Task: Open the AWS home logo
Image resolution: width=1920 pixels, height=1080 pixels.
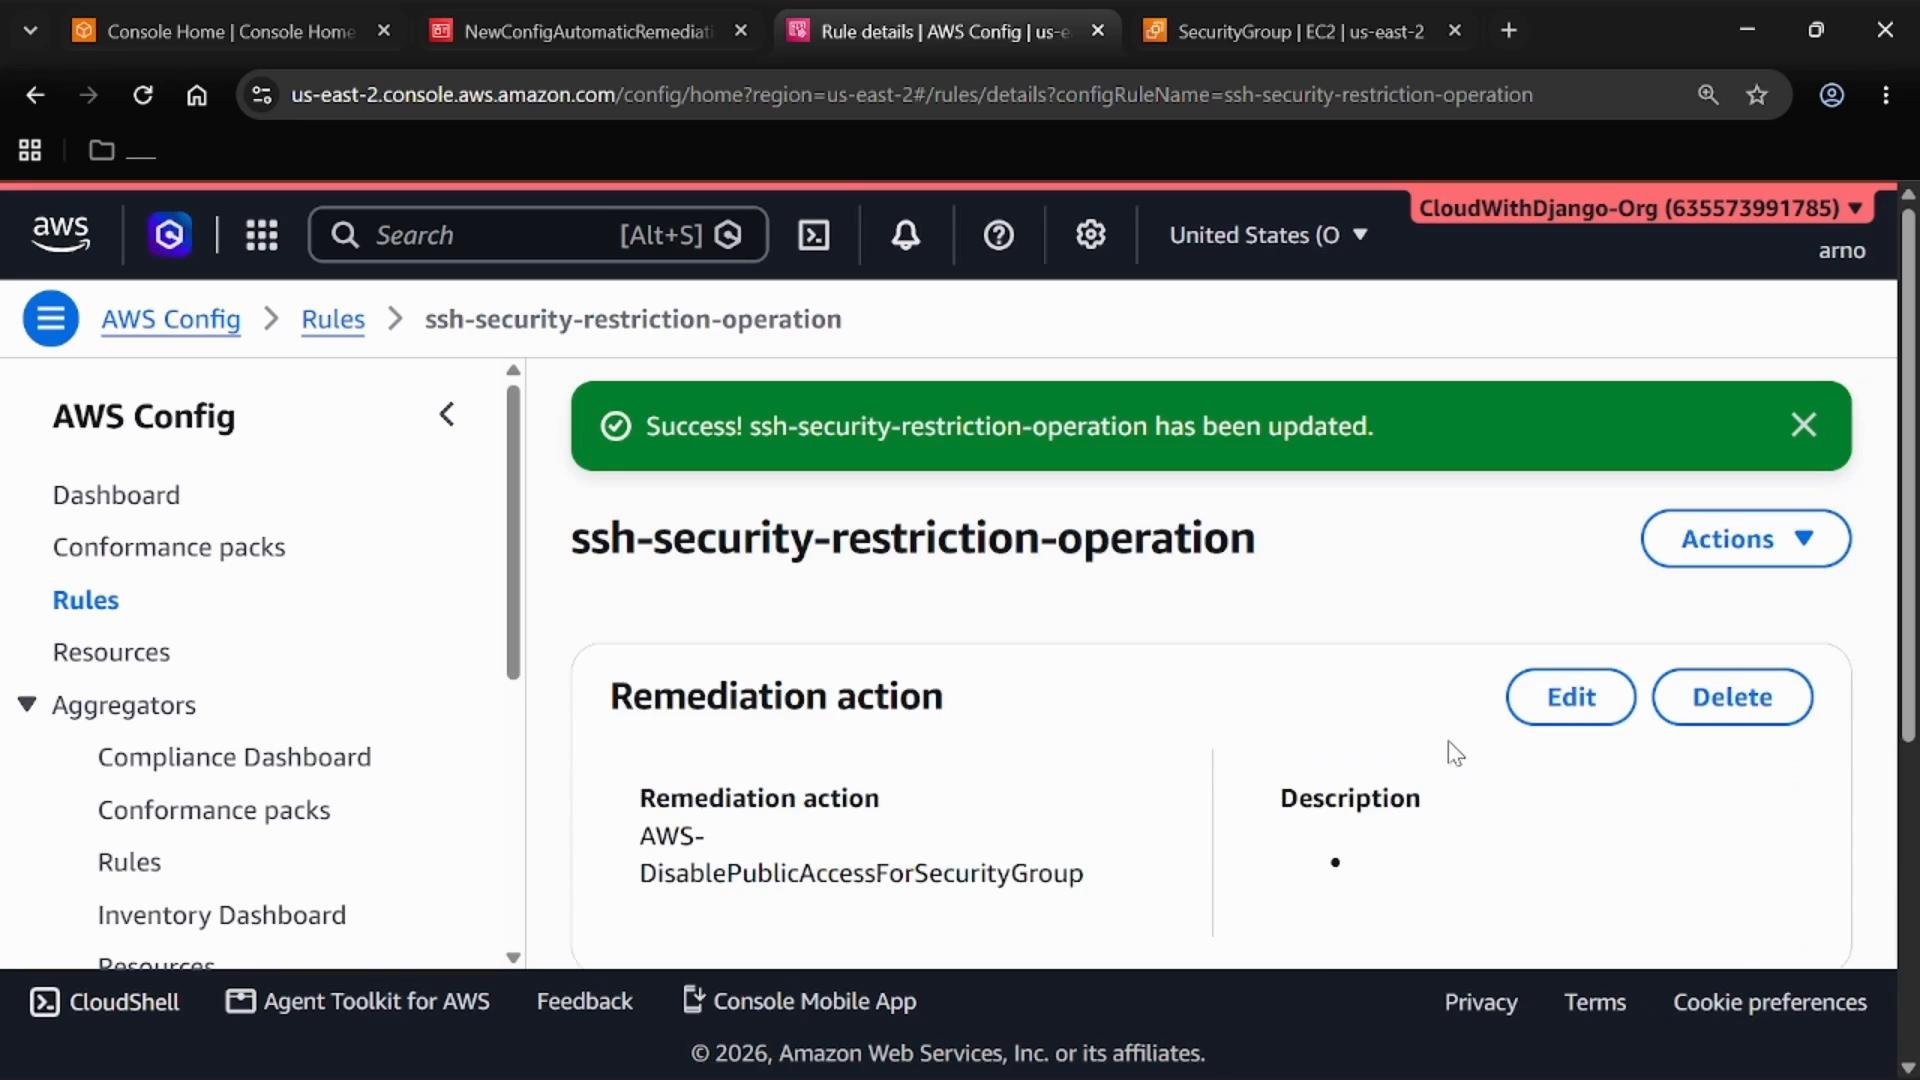Action: pos(61,234)
